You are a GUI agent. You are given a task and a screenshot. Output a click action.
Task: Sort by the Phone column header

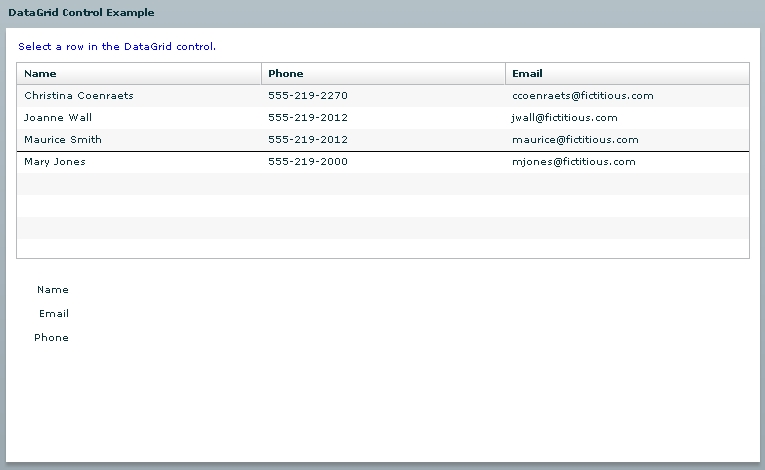click(383, 74)
